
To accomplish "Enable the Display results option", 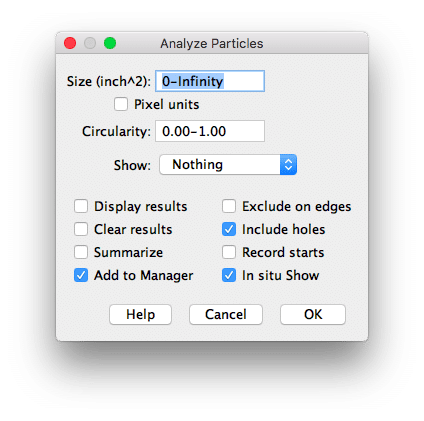I will pyautogui.click(x=81, y=206).
